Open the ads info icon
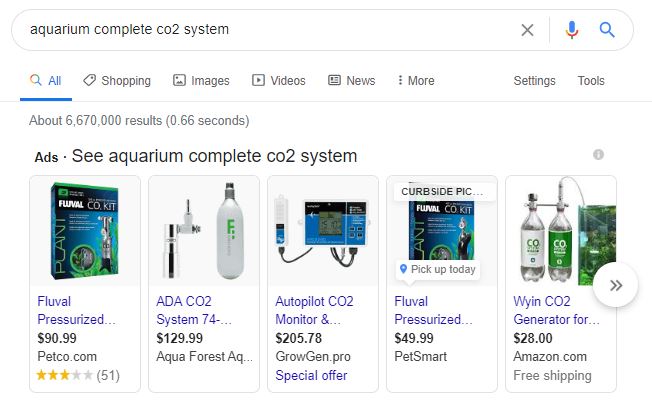The image size is (652, 405). pos(599,155)
